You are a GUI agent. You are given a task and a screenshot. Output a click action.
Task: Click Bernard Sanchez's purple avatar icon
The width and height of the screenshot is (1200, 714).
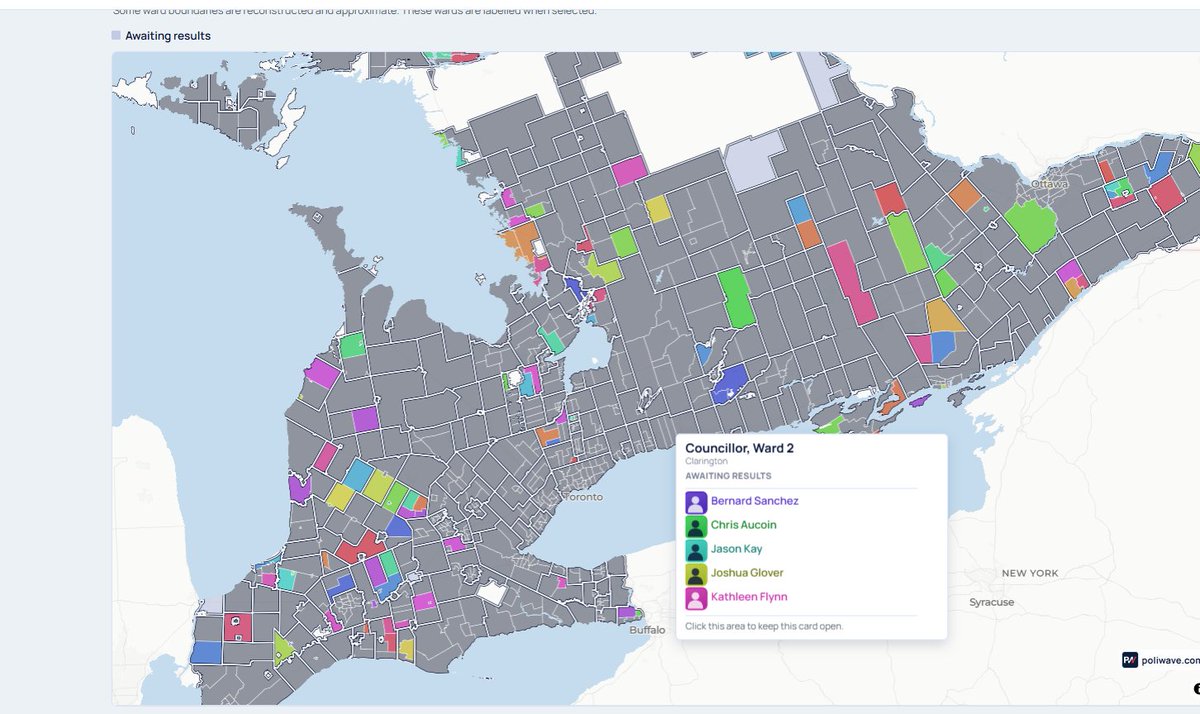click(696, 502)
